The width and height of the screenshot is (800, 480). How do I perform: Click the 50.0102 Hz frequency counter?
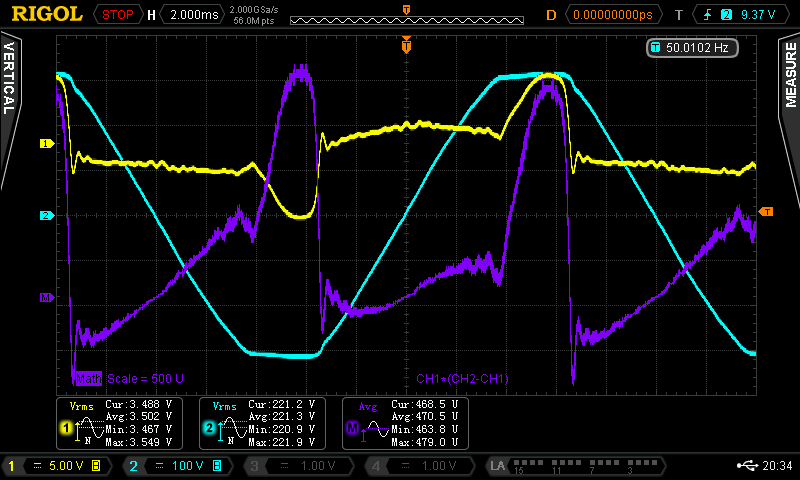pos(692,48)
